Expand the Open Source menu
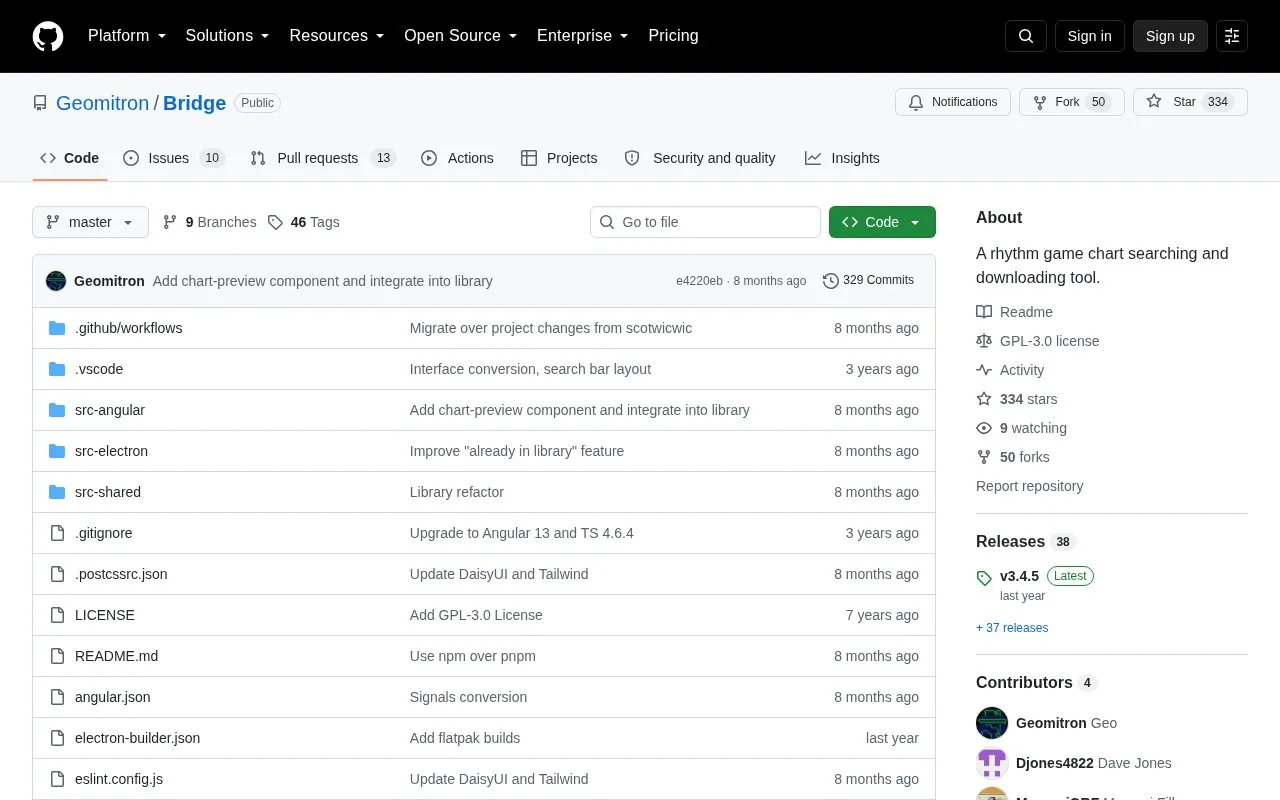1280x800 pixels. [461, 36]
